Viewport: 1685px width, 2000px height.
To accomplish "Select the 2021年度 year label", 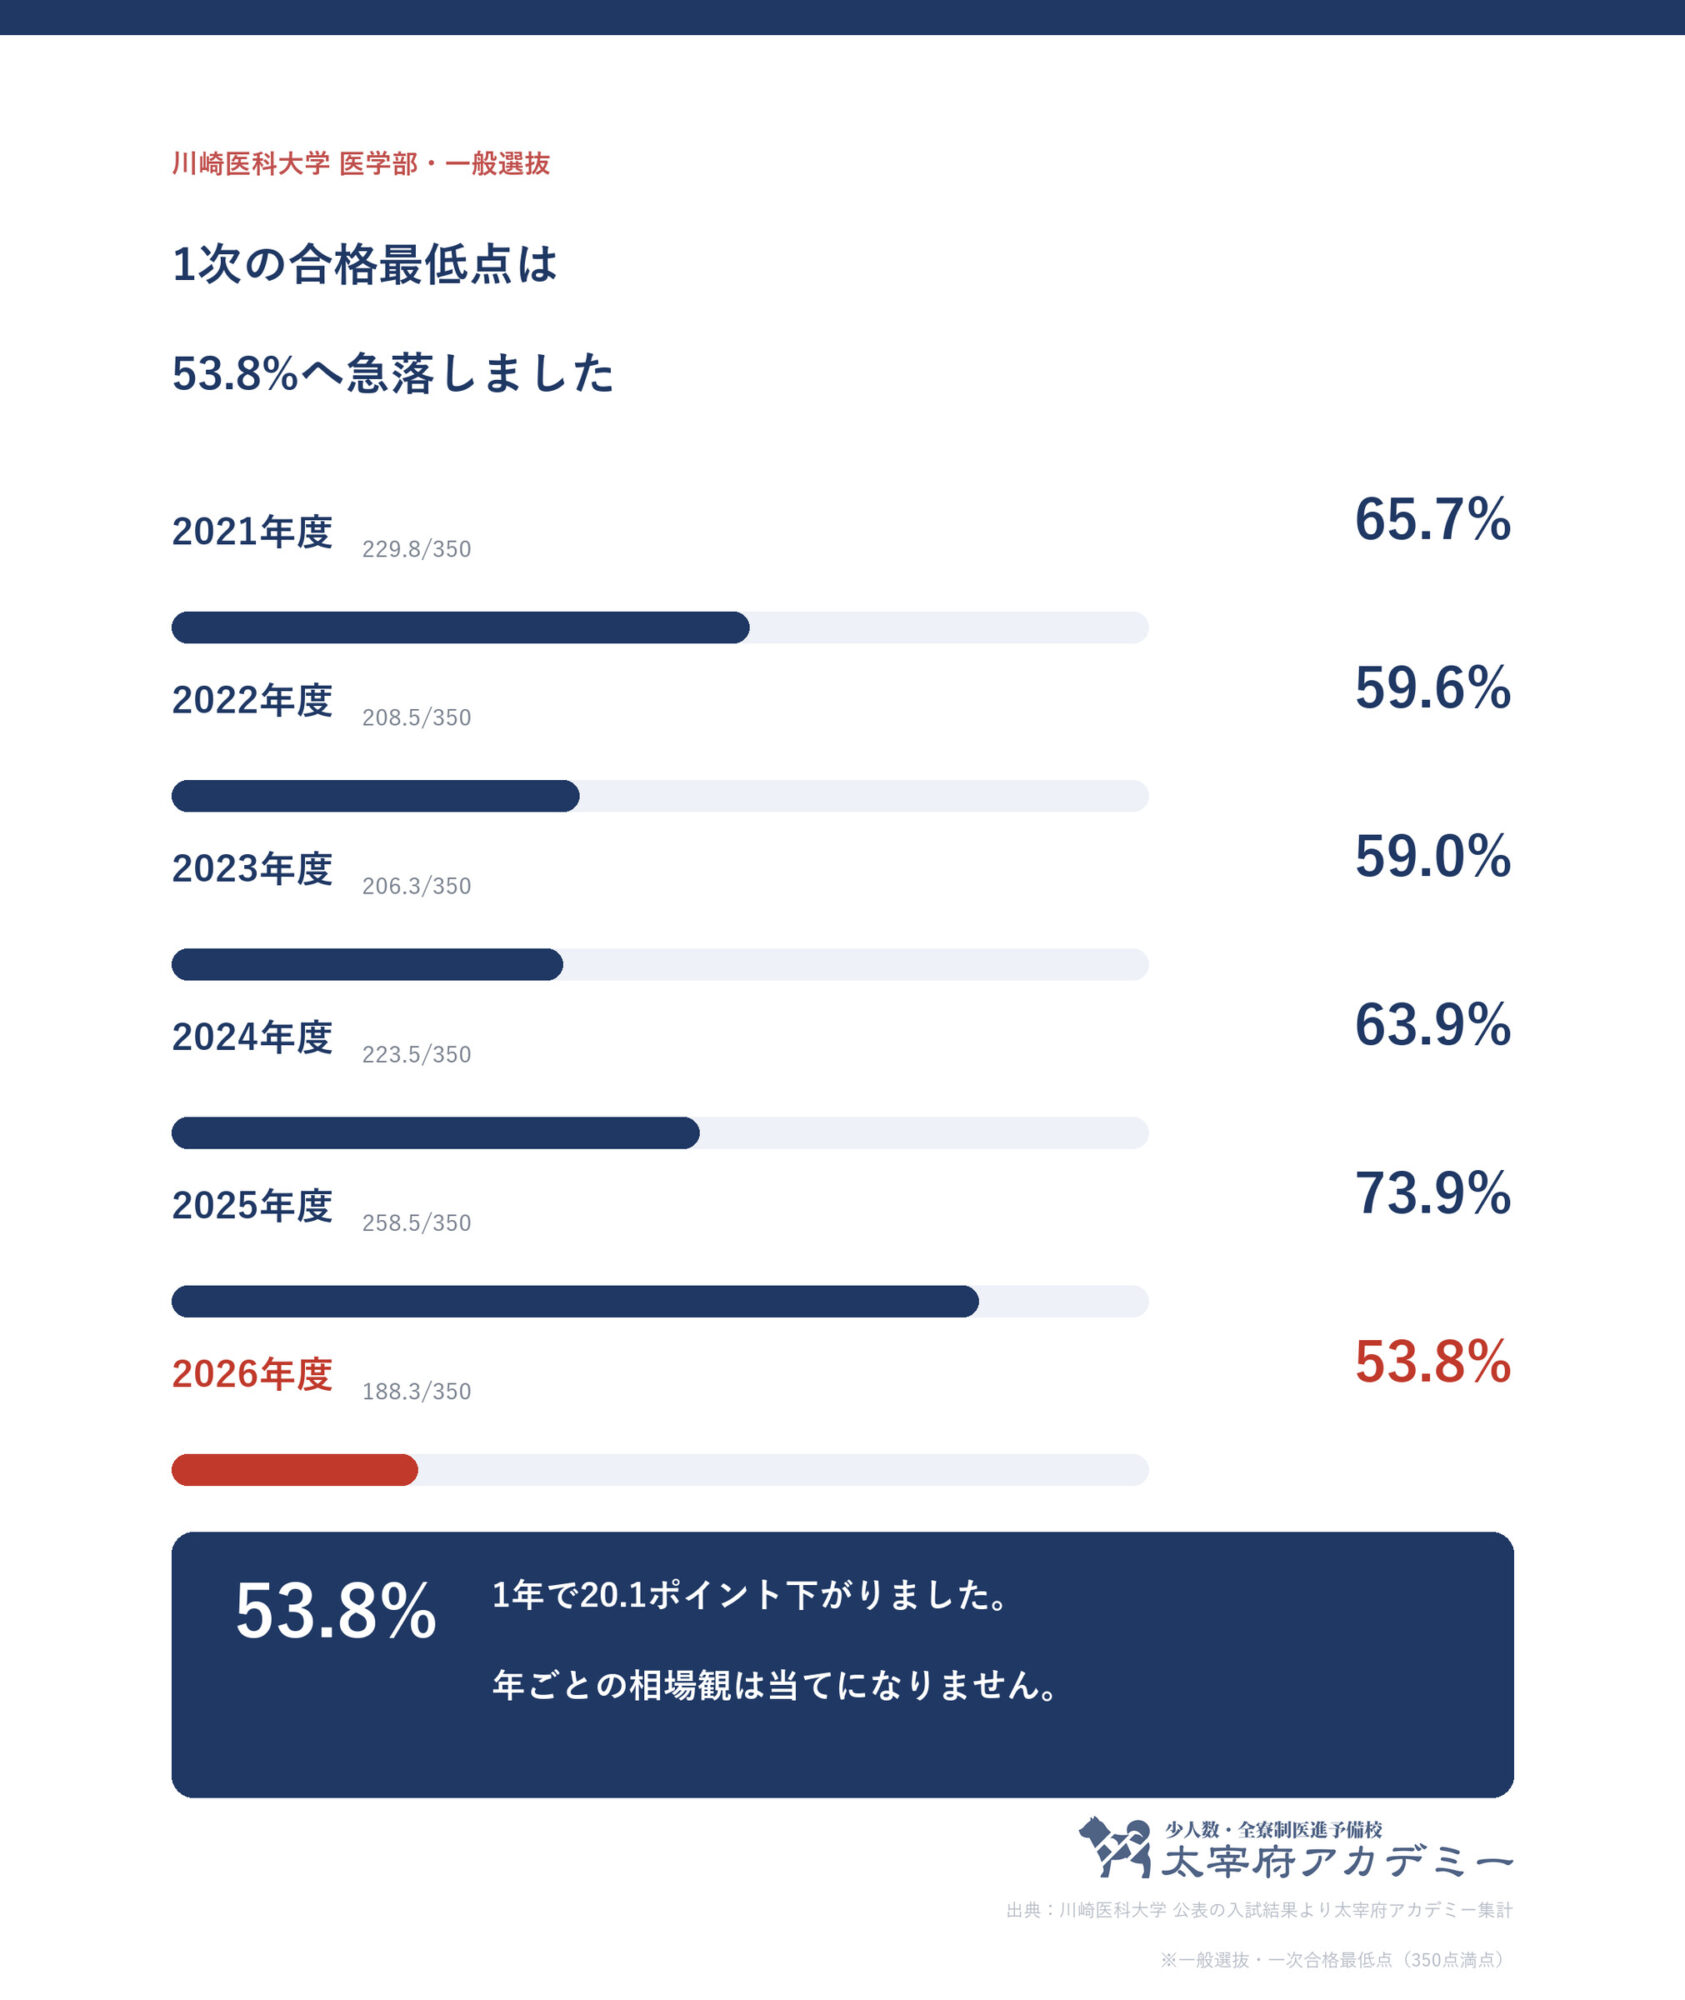I will [x=252, y=531].
